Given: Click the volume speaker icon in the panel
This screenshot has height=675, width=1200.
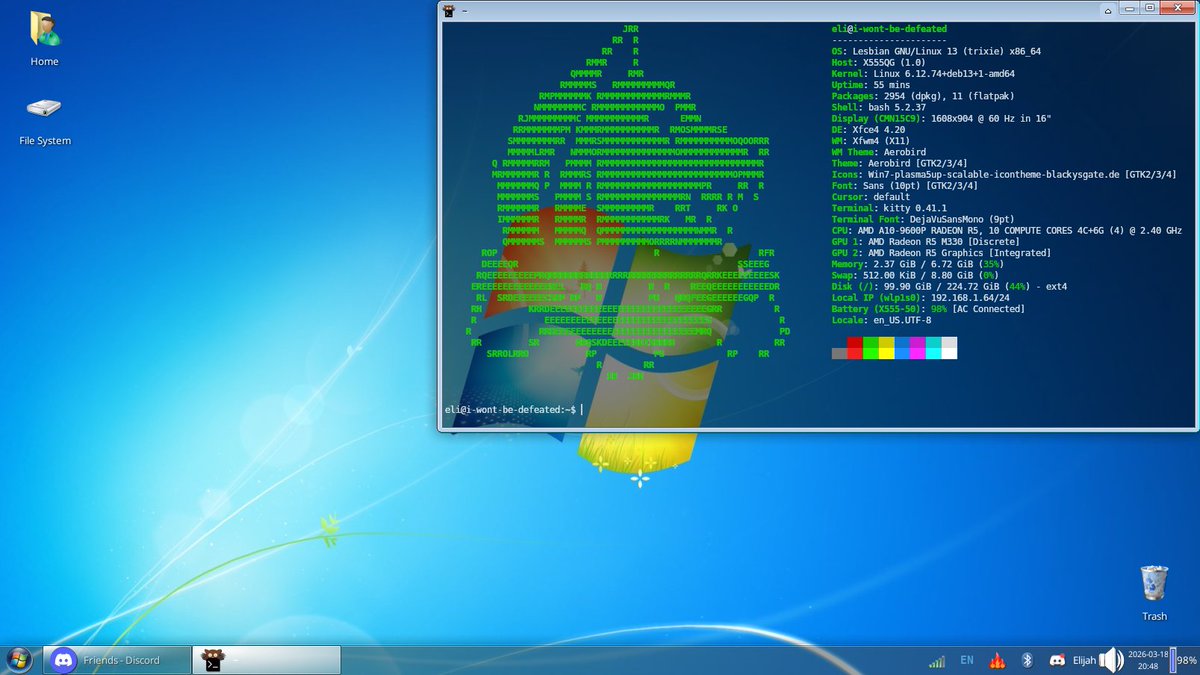Looking at the screenshot, I should point(1111,660).
